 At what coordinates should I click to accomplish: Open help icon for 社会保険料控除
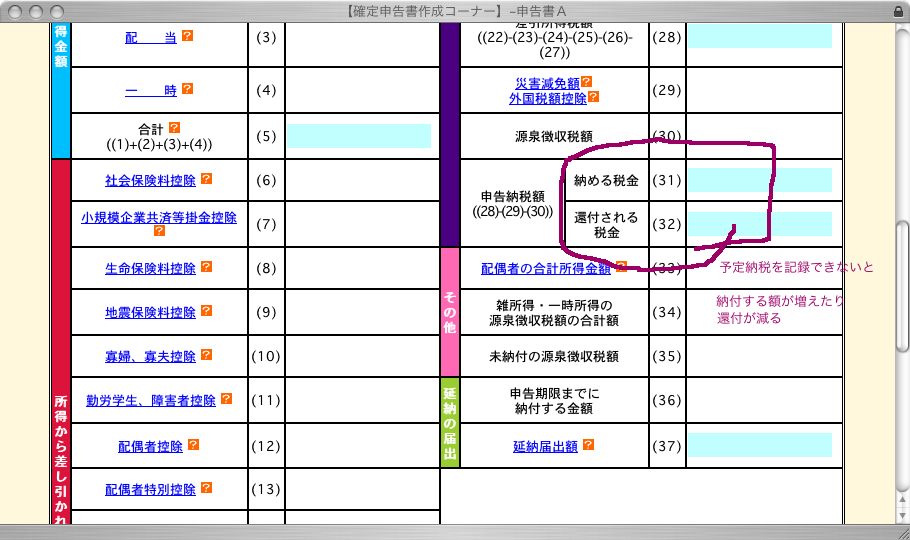[206, 180]
